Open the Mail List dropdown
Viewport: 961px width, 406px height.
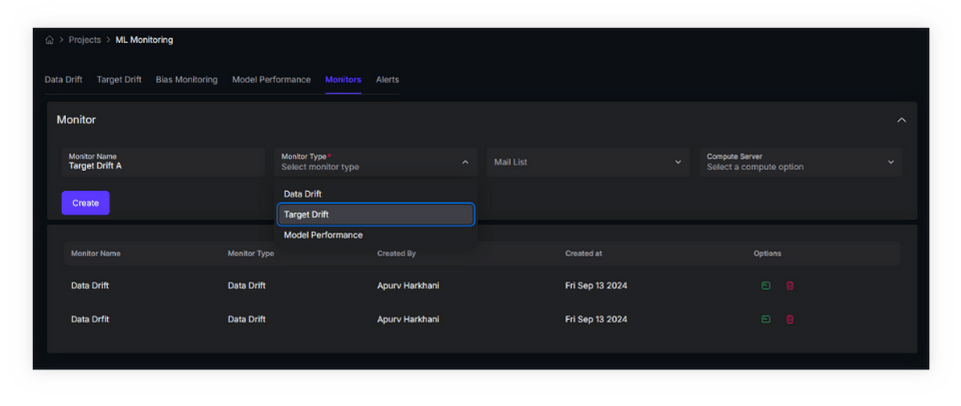click(588, 162)
